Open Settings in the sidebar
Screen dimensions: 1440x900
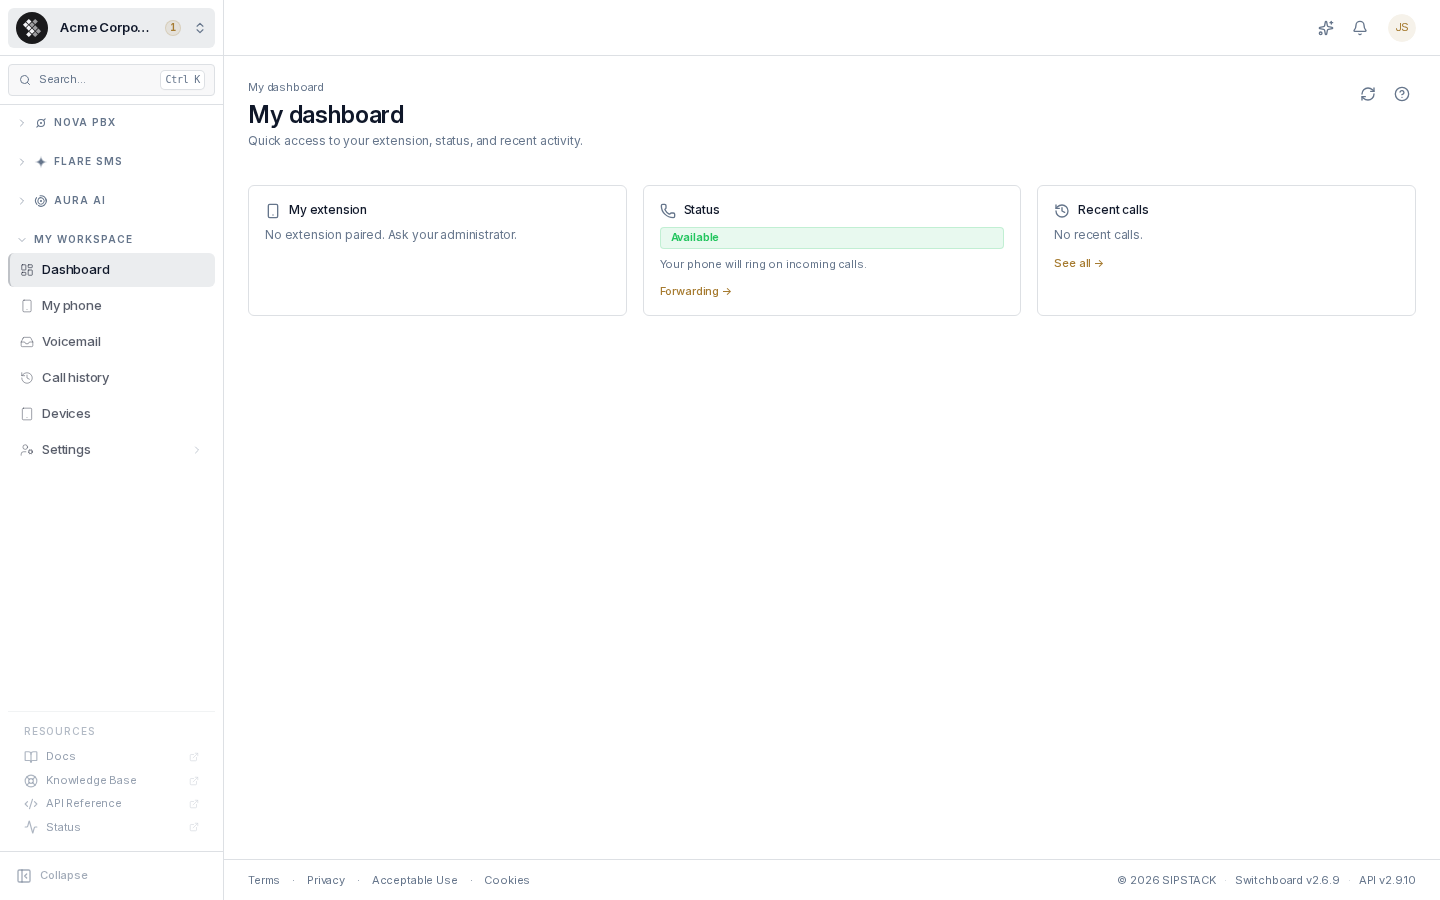112,450
